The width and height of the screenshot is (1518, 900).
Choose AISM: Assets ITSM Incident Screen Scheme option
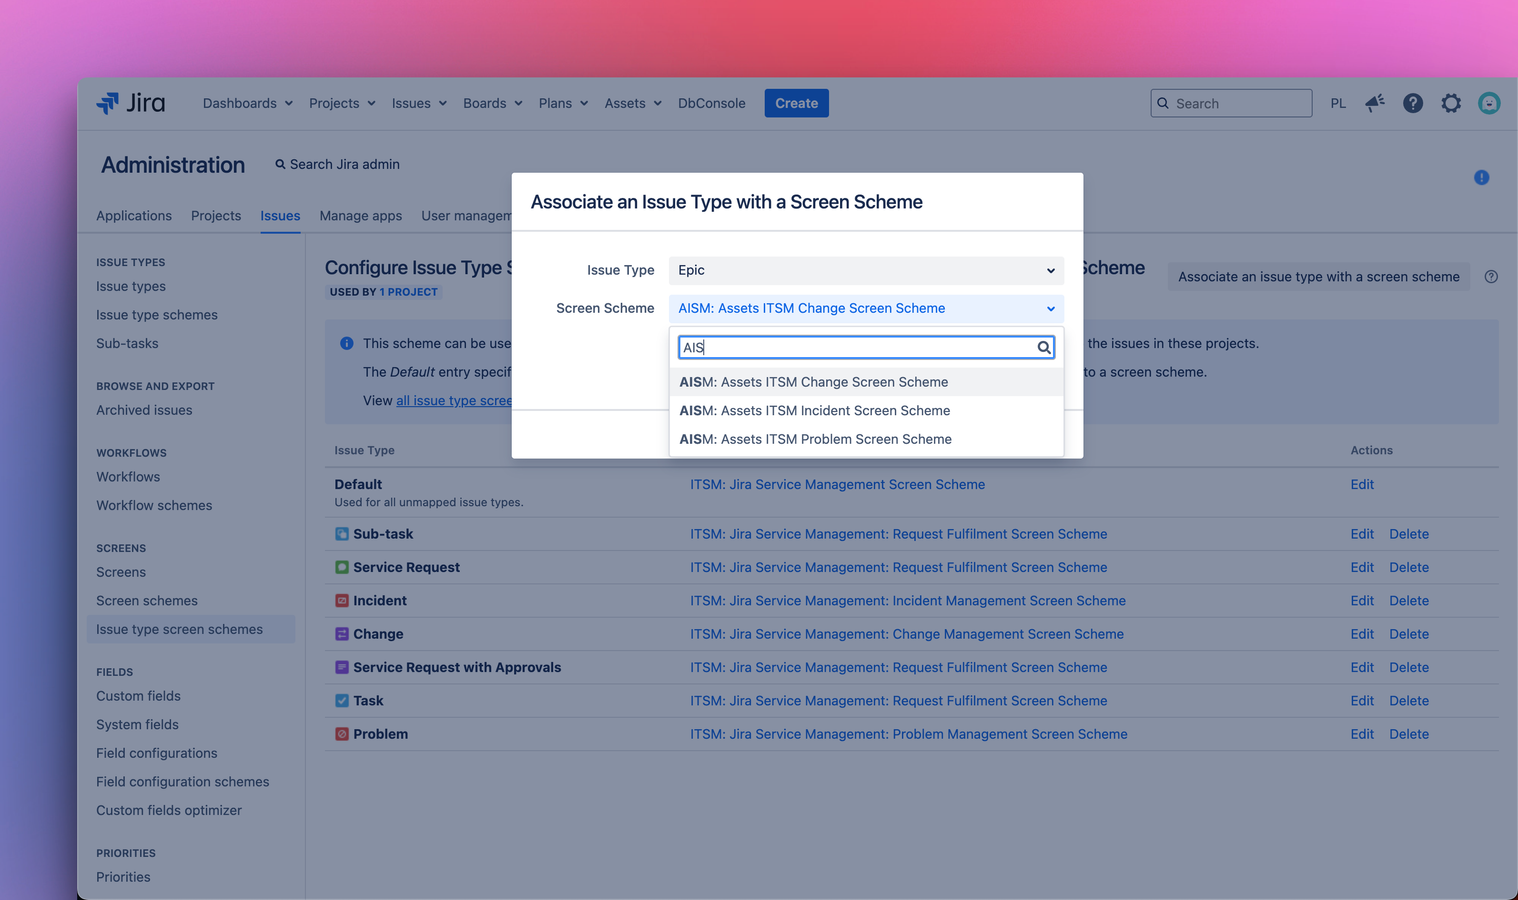pyautogui.click(x=866, y=411)
